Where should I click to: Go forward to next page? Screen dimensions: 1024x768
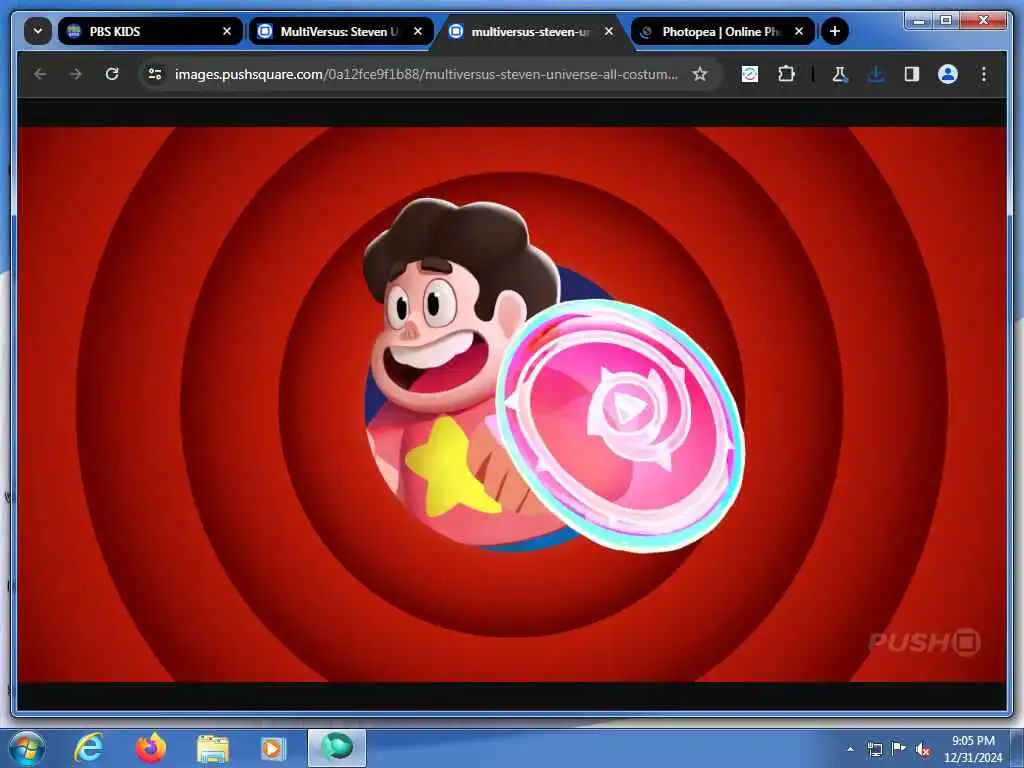[76, 74]
